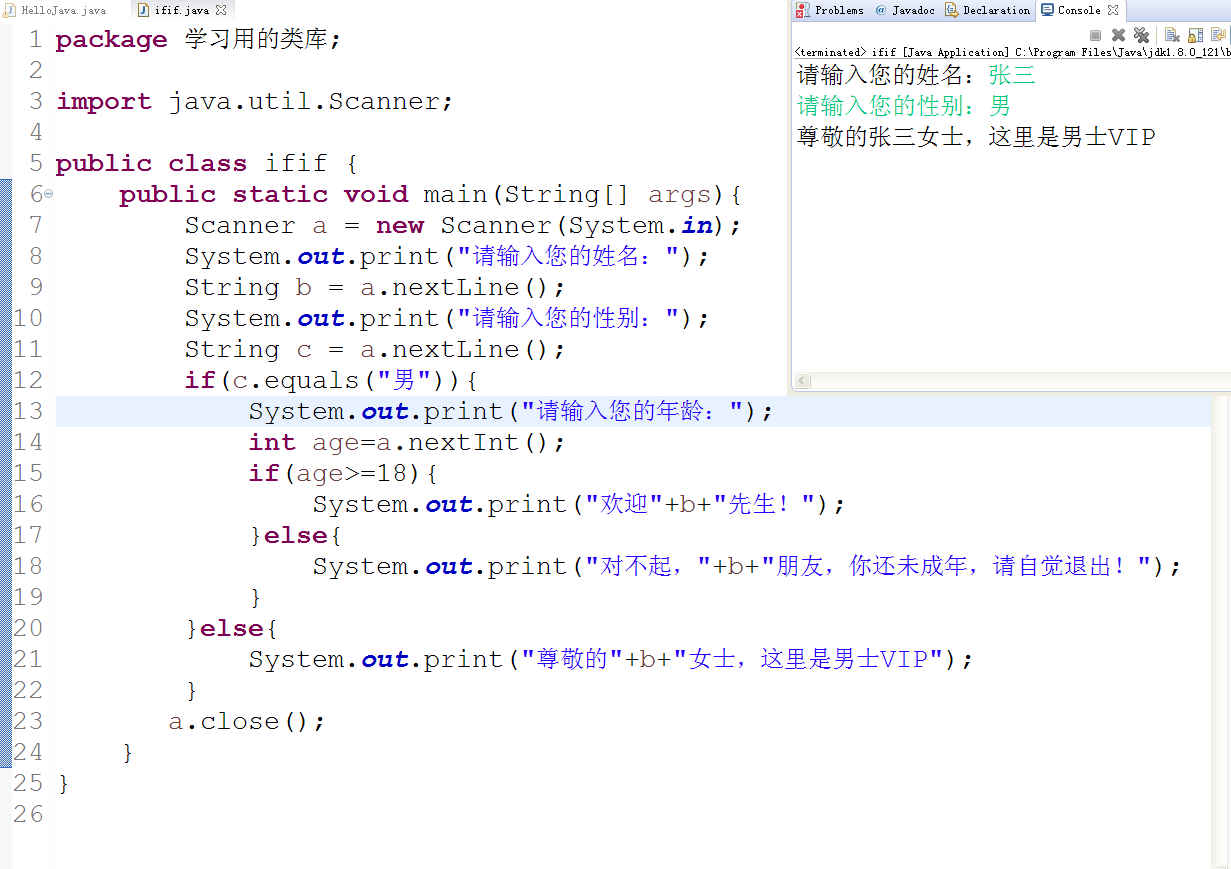1231x869 pixels.
Task: Click the print '请输入您的姓名' line 8
Action: click(447, 257)
